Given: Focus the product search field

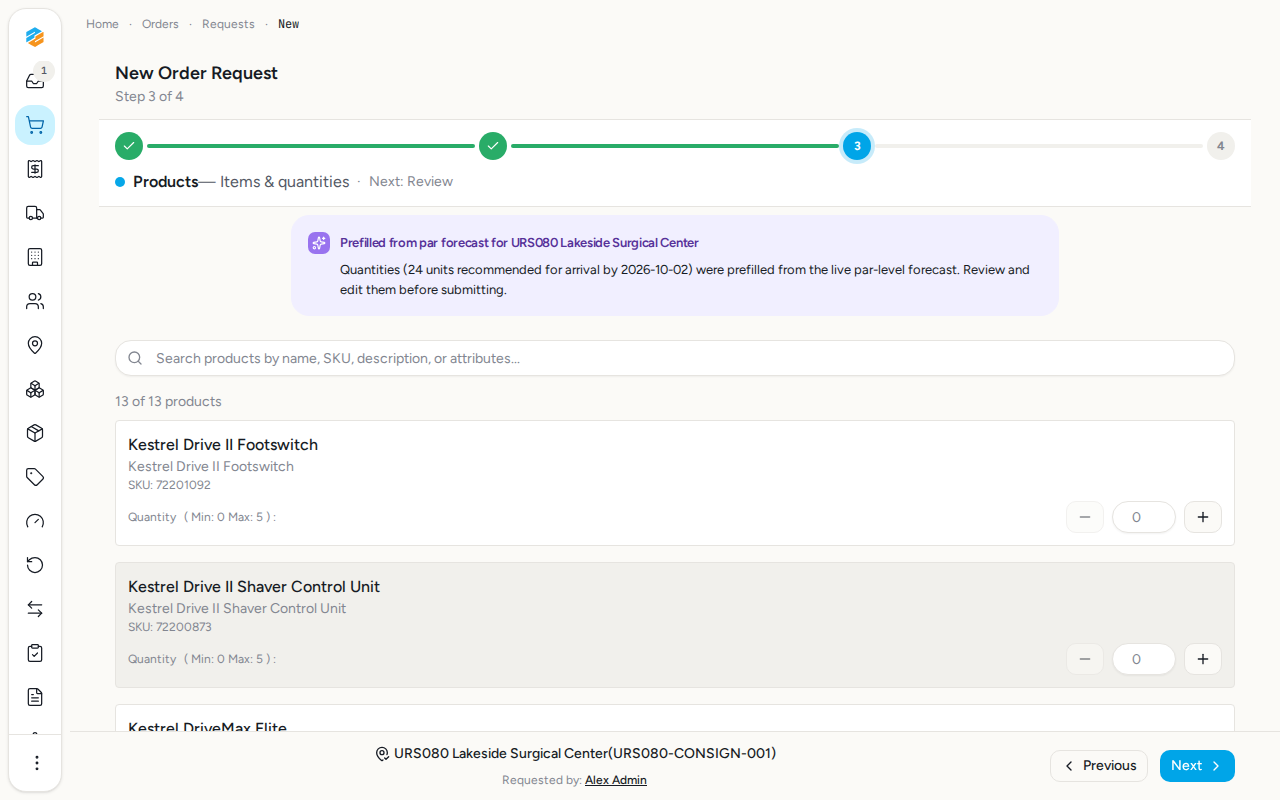Looking at the screenshot, I should (675, 358).
